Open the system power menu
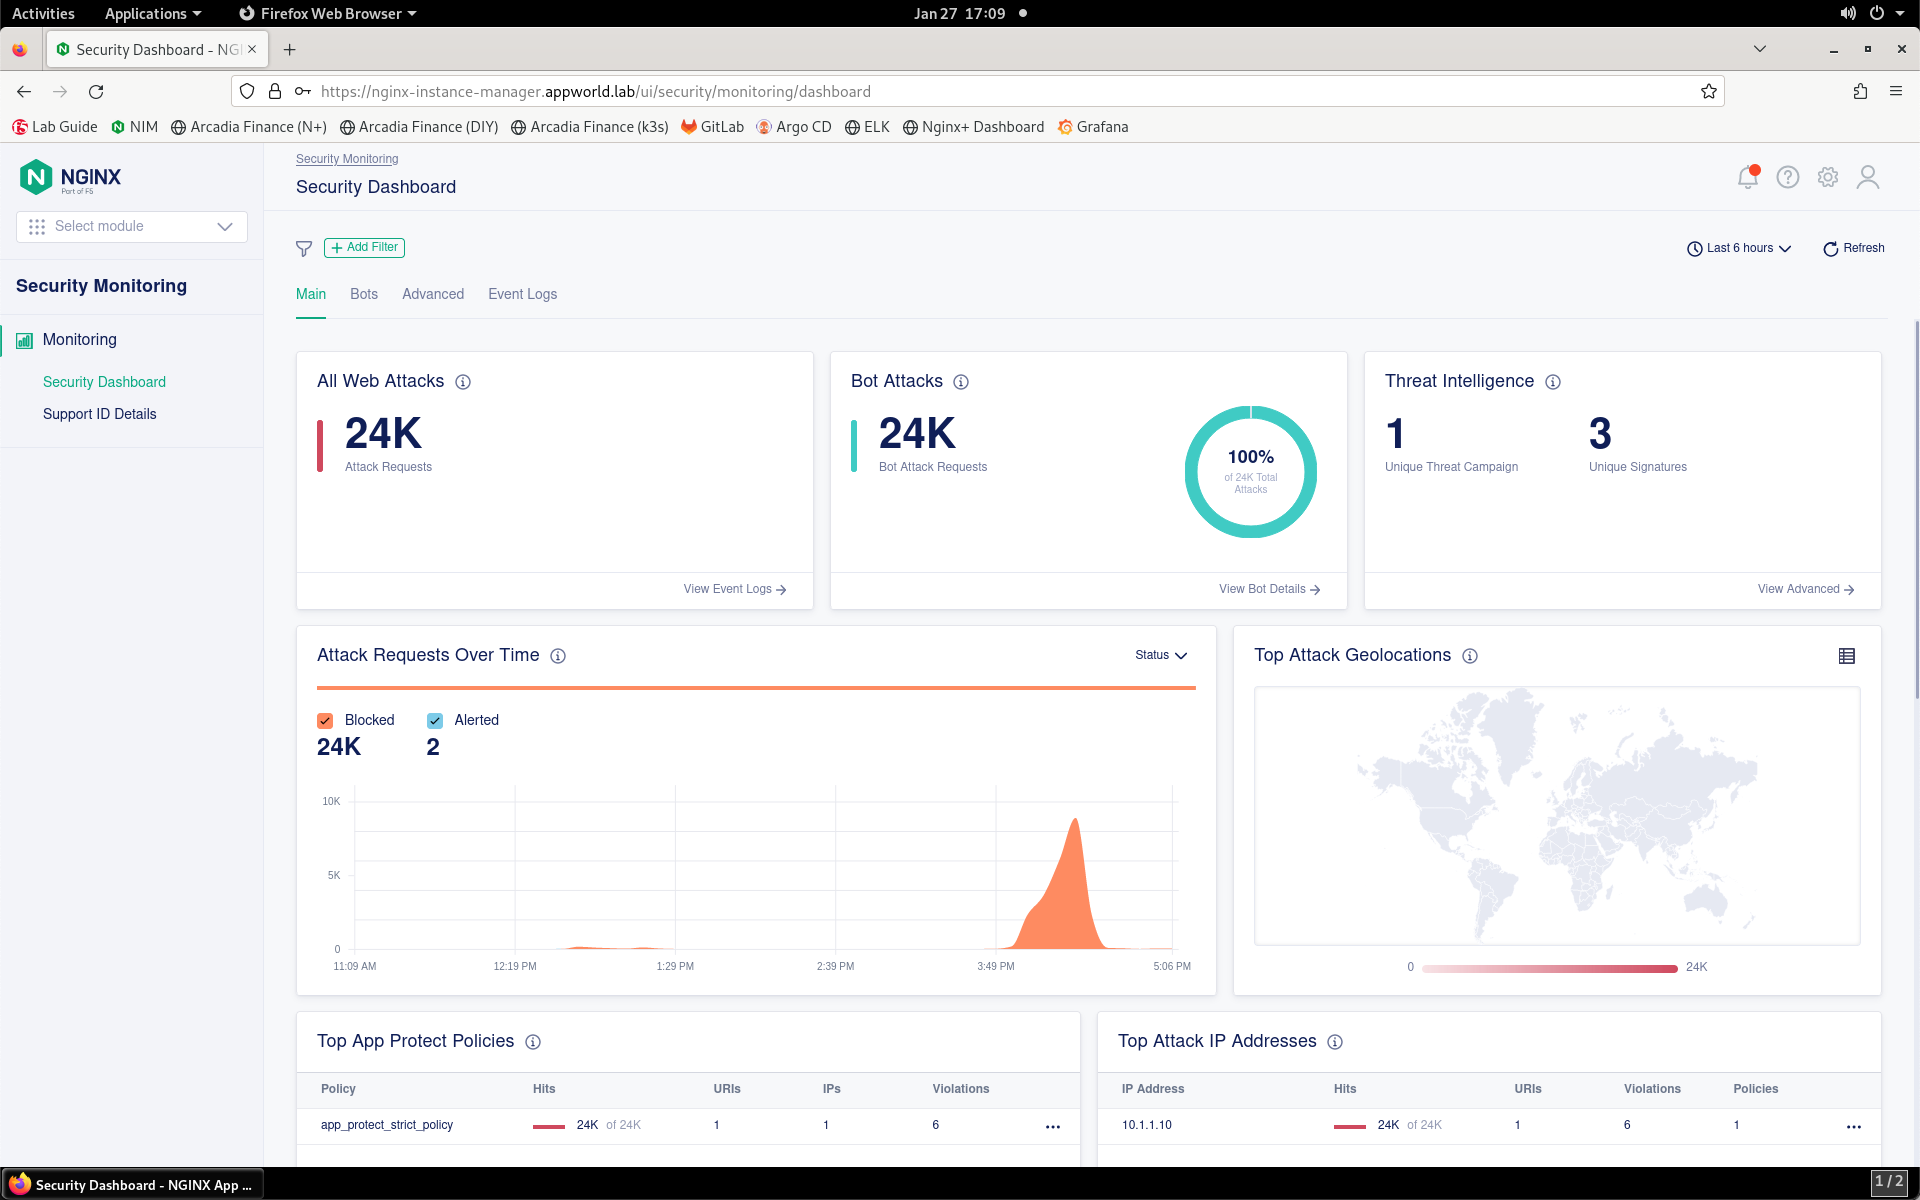Viewport: 1920px width, 1200px height. click(1886, 14)
